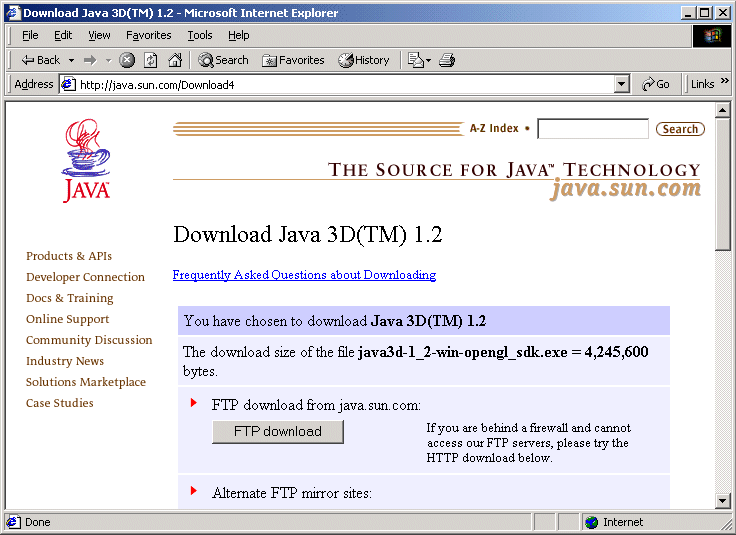This screenshot has height=535, width=736.
Task: Open the Back history dropdown arrow
Action: pyautogui.click(x=71, y=60)
